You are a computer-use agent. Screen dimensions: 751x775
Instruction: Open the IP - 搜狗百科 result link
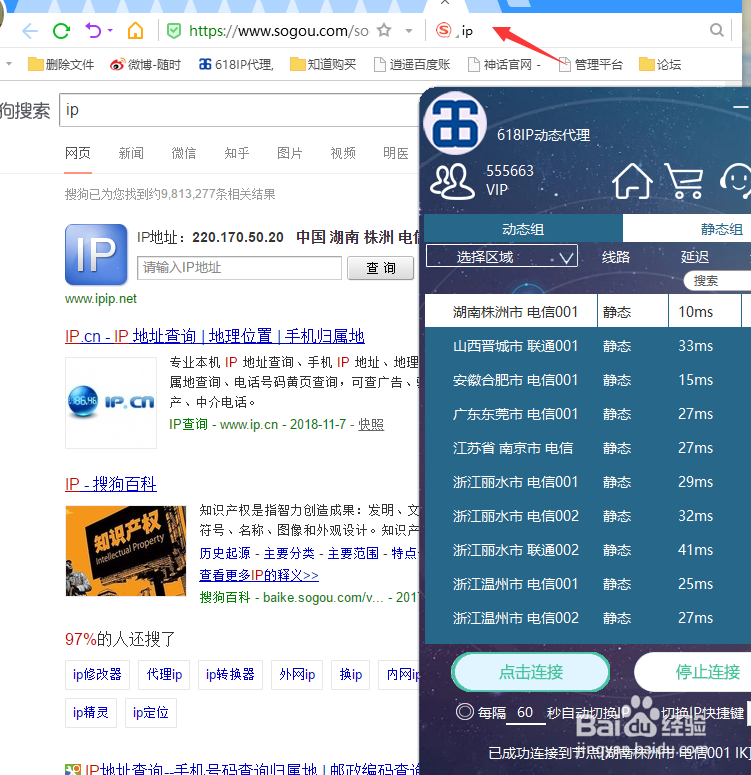(x=111, y=484)
